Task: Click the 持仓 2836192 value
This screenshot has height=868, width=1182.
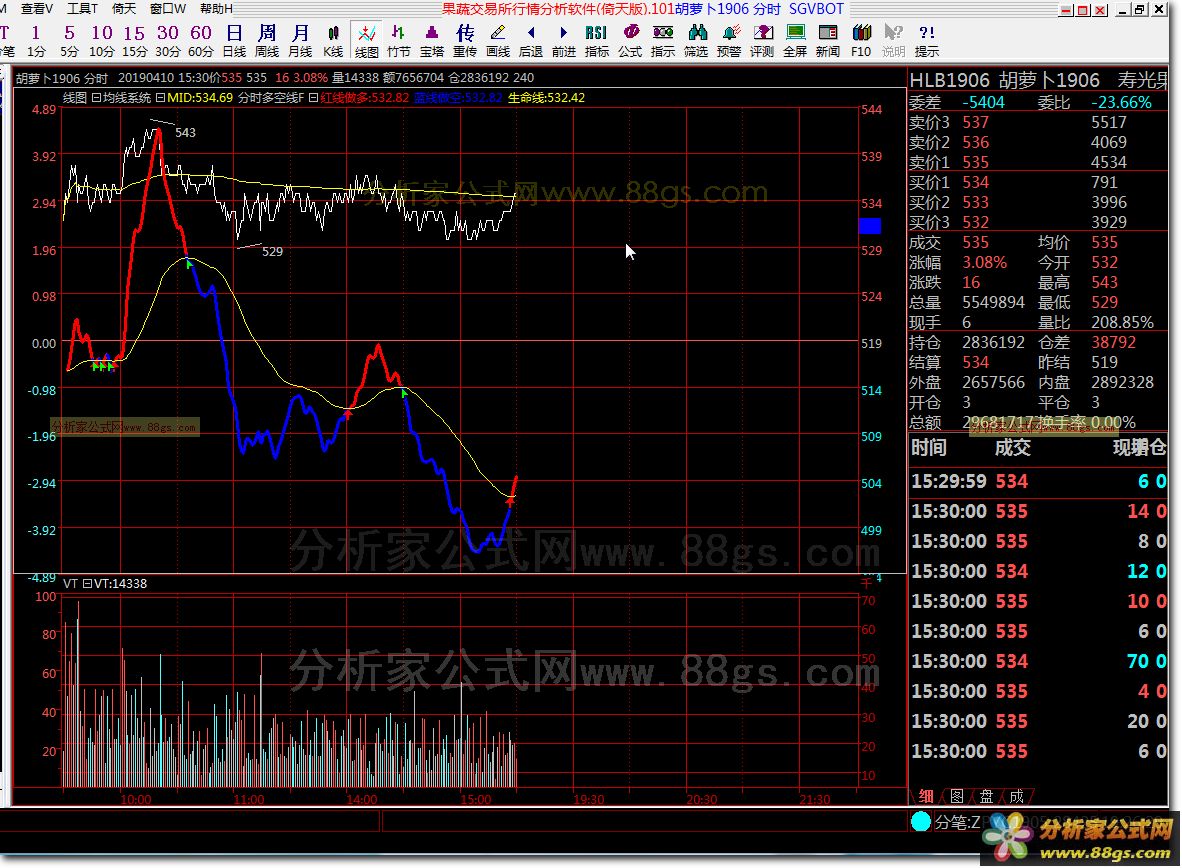Action: pyautogui.click(x=994, y=342)
